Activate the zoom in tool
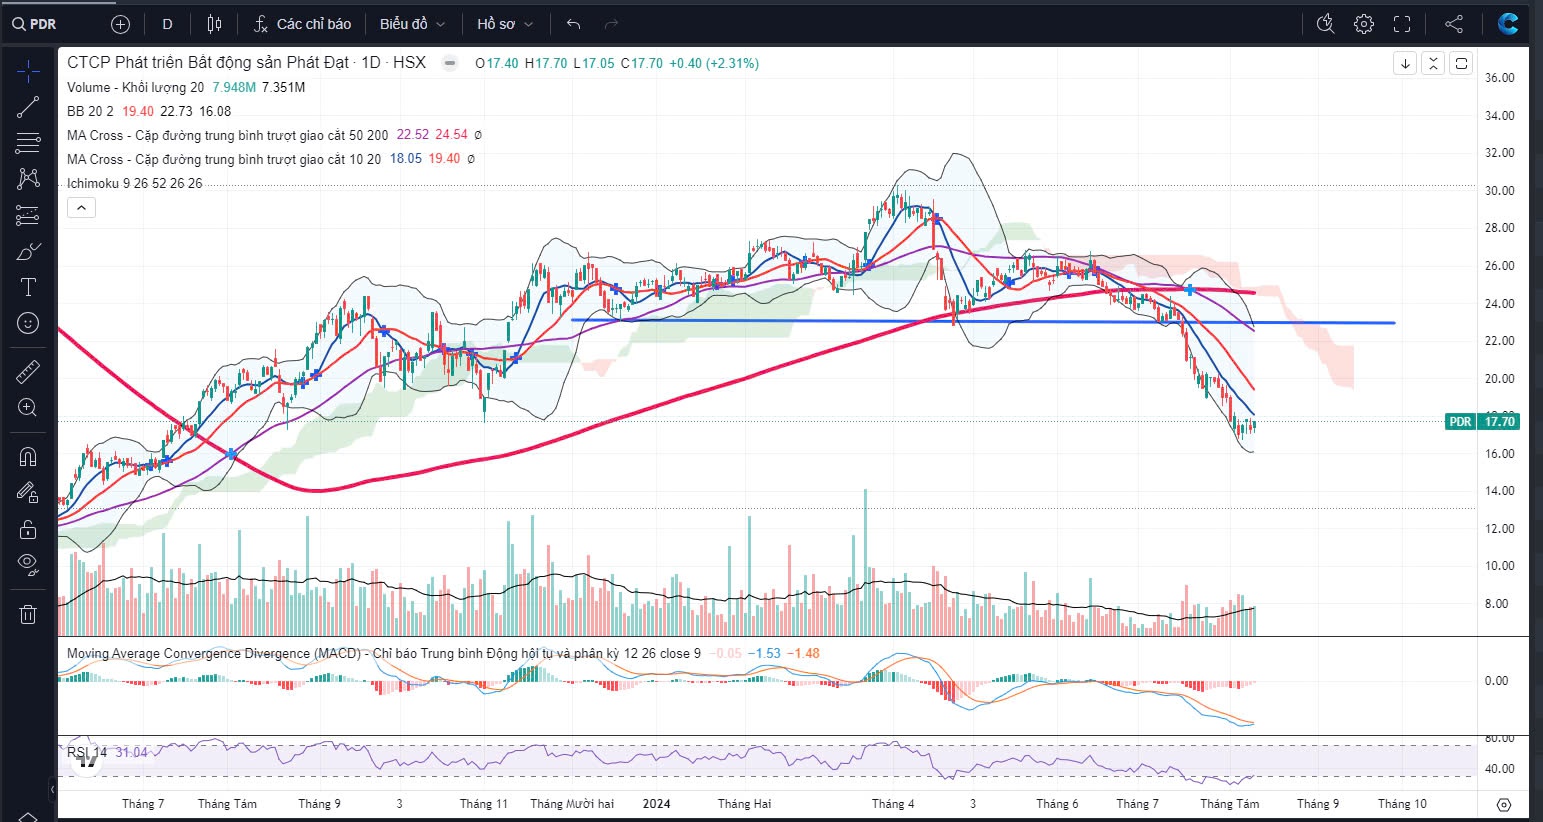1543x822 pixels. coord(28,407)
